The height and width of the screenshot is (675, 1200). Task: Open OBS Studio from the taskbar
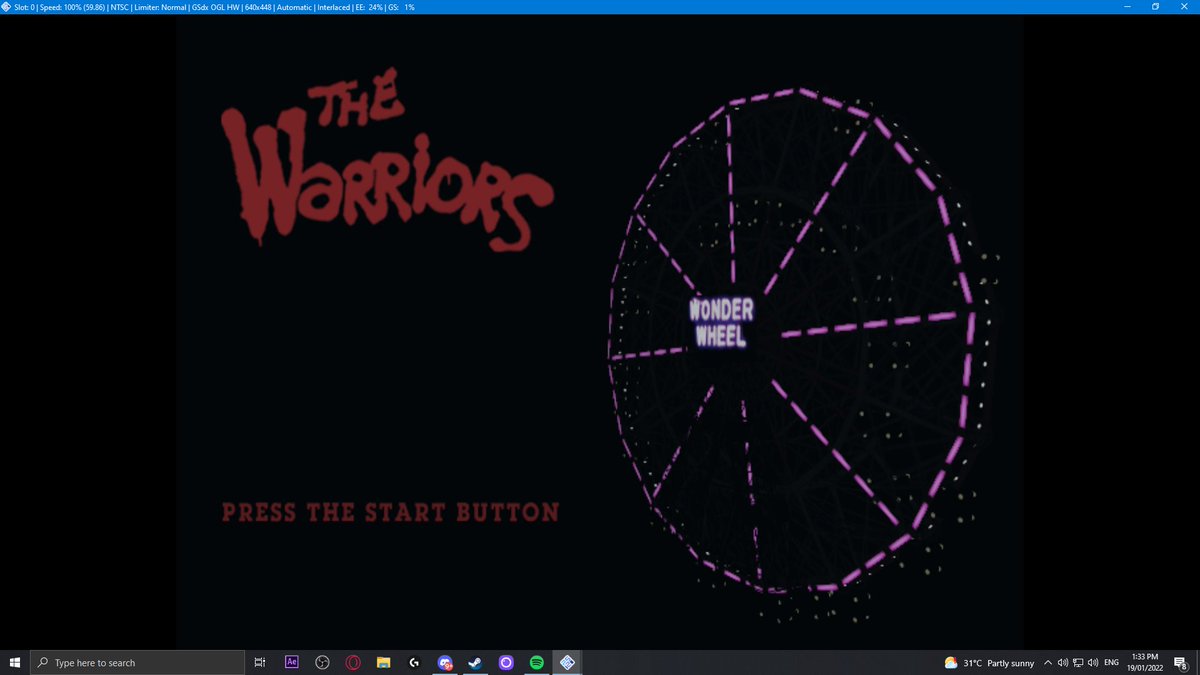(x=322, y=662)
